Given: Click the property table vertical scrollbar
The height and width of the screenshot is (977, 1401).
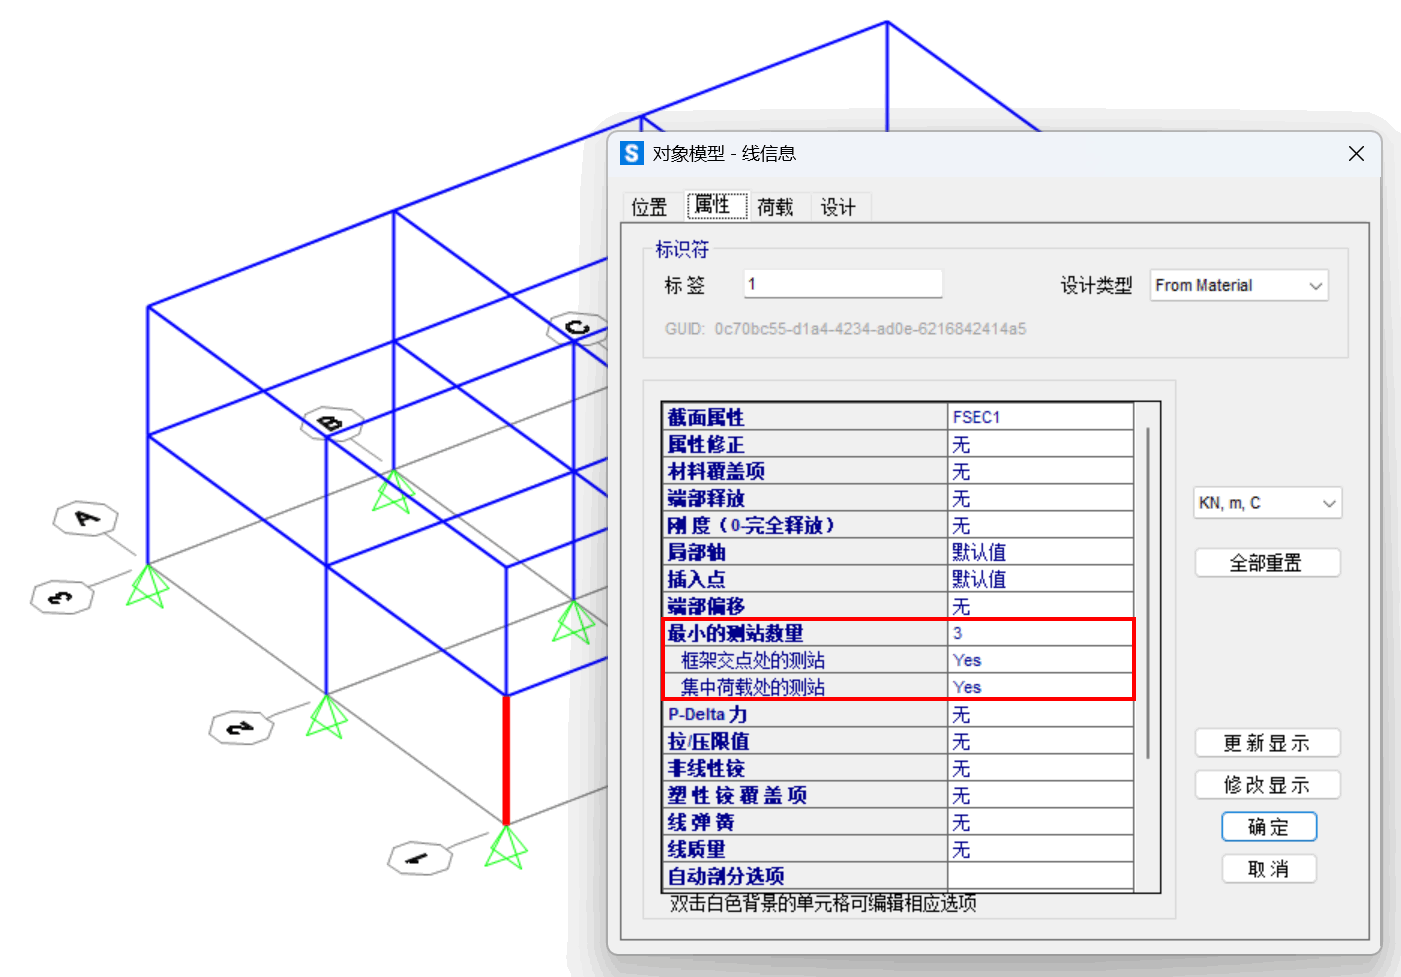Looking at the screenshot, I should click(1147, 590).
